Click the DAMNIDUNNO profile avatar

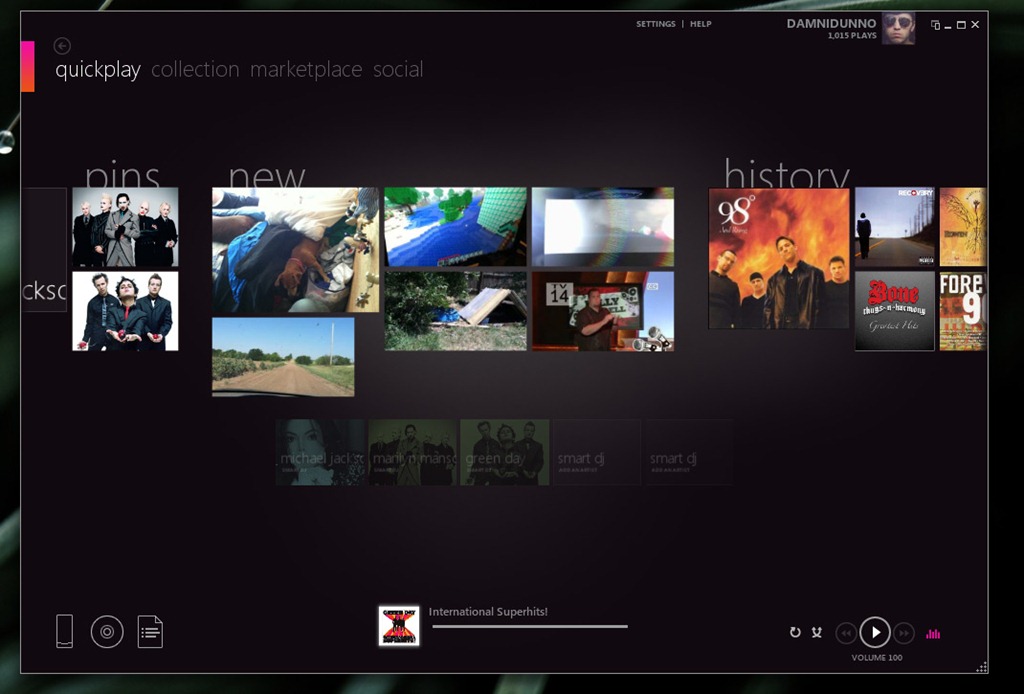click(898, 29)
